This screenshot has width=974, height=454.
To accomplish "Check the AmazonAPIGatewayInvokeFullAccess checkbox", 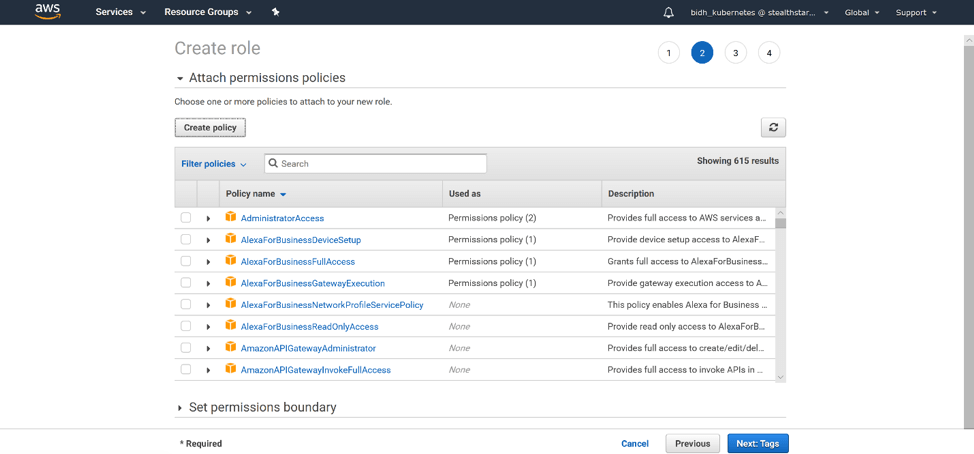I will click(x=186, y=370).
